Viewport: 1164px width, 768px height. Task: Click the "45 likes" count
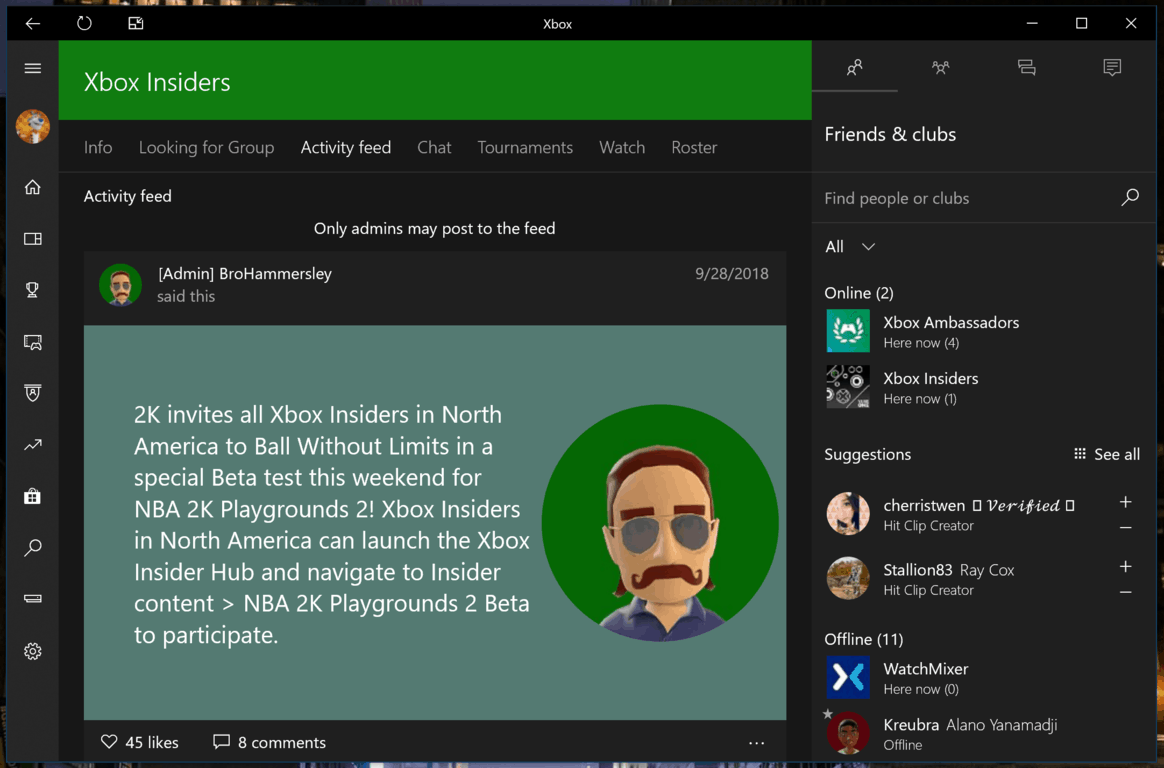(151, 742)
